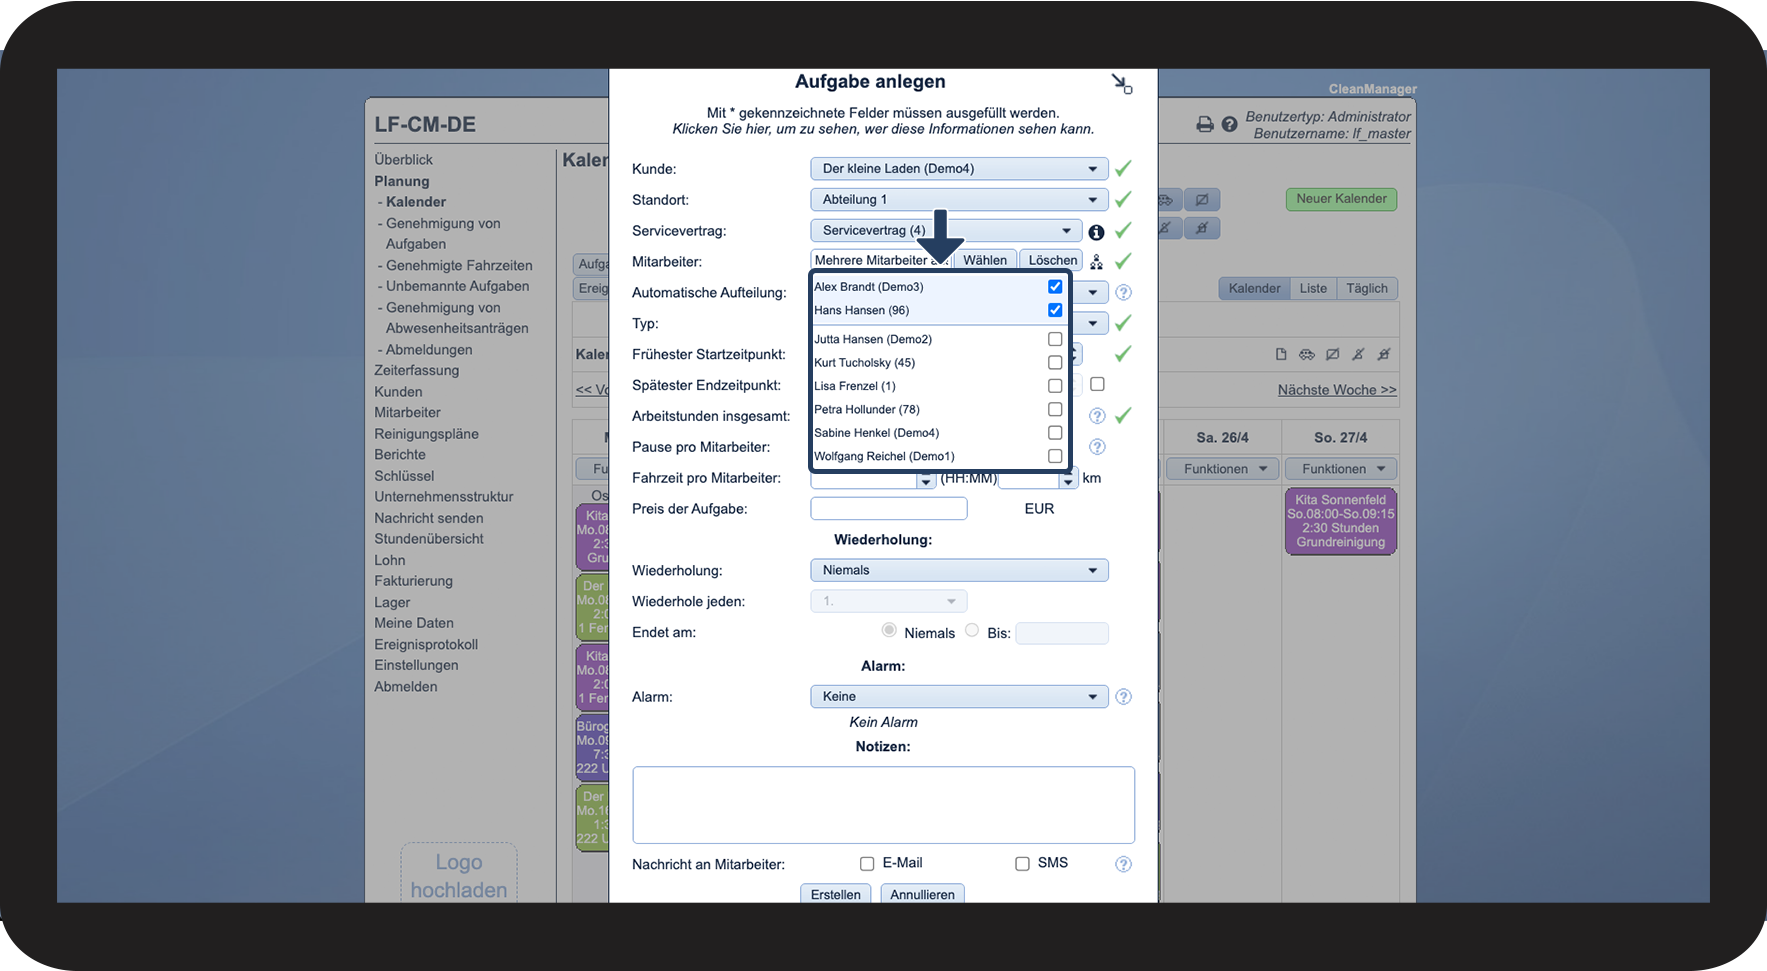
Task: Open help for Automatische Aufteilung
Action: 1123,293
